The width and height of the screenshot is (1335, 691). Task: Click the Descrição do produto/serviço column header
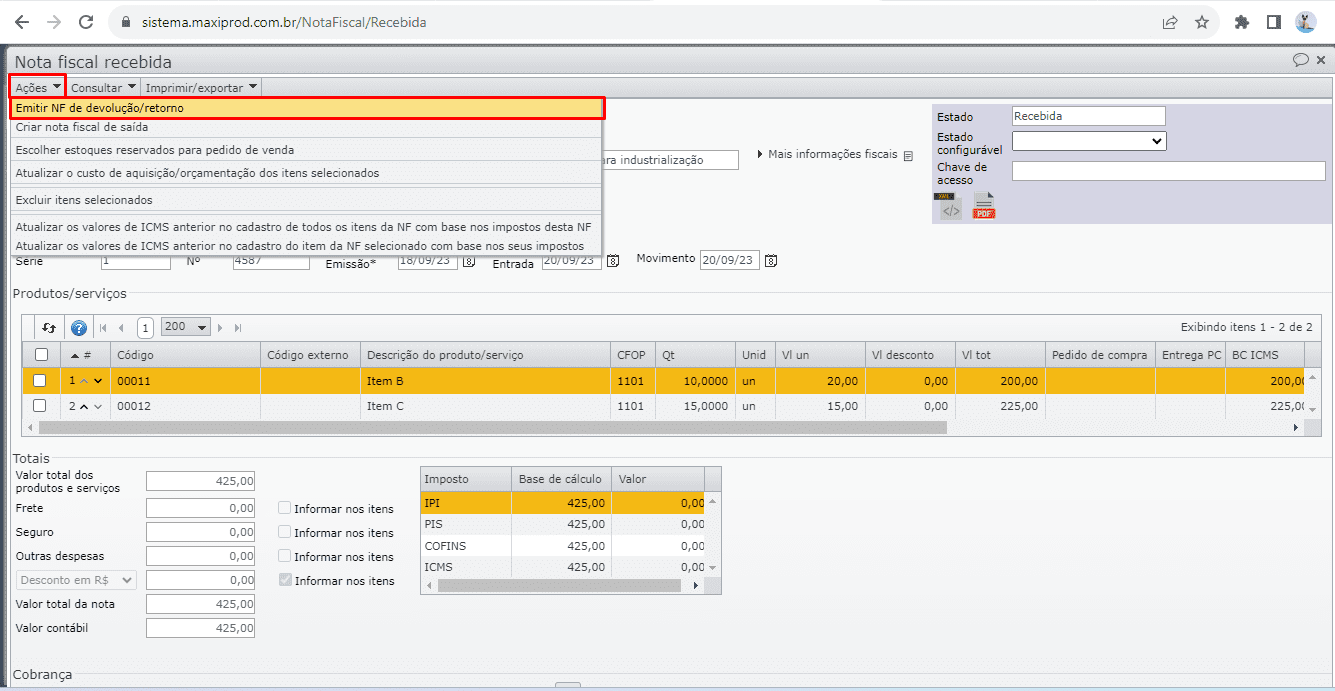click(x=485, y=355)
